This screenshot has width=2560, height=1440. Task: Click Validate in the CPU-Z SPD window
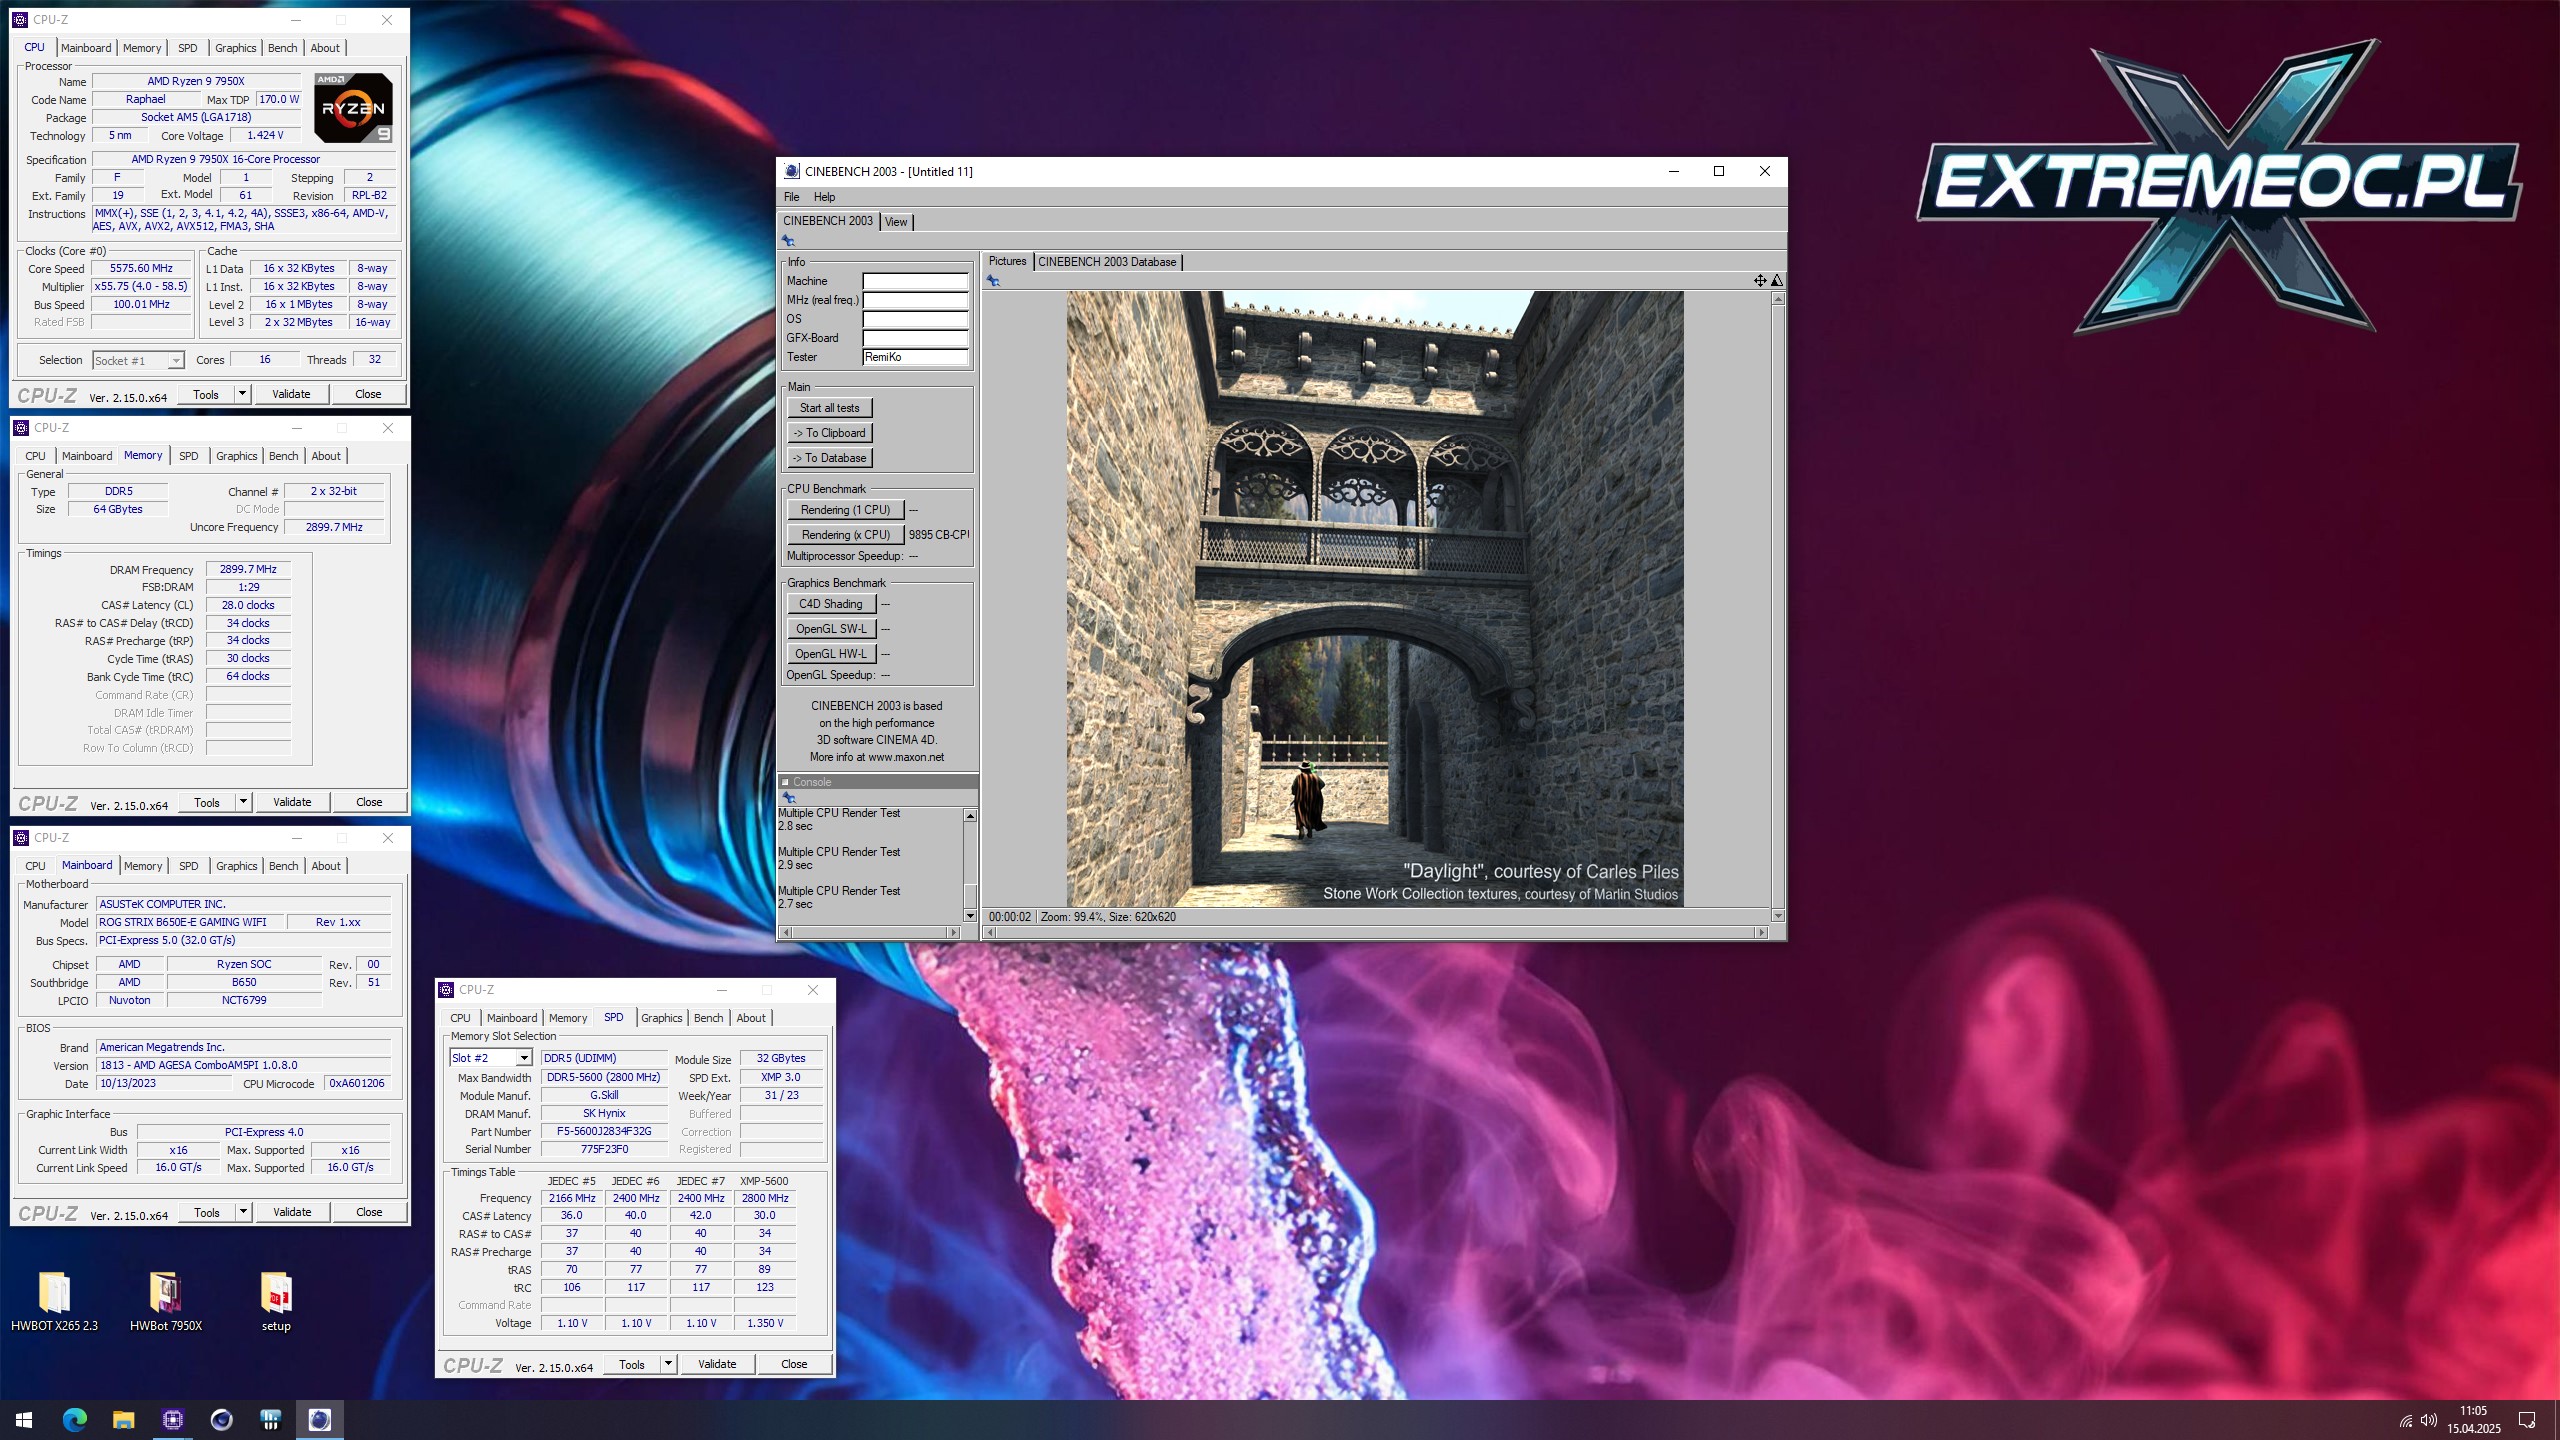pos(717,1364)
